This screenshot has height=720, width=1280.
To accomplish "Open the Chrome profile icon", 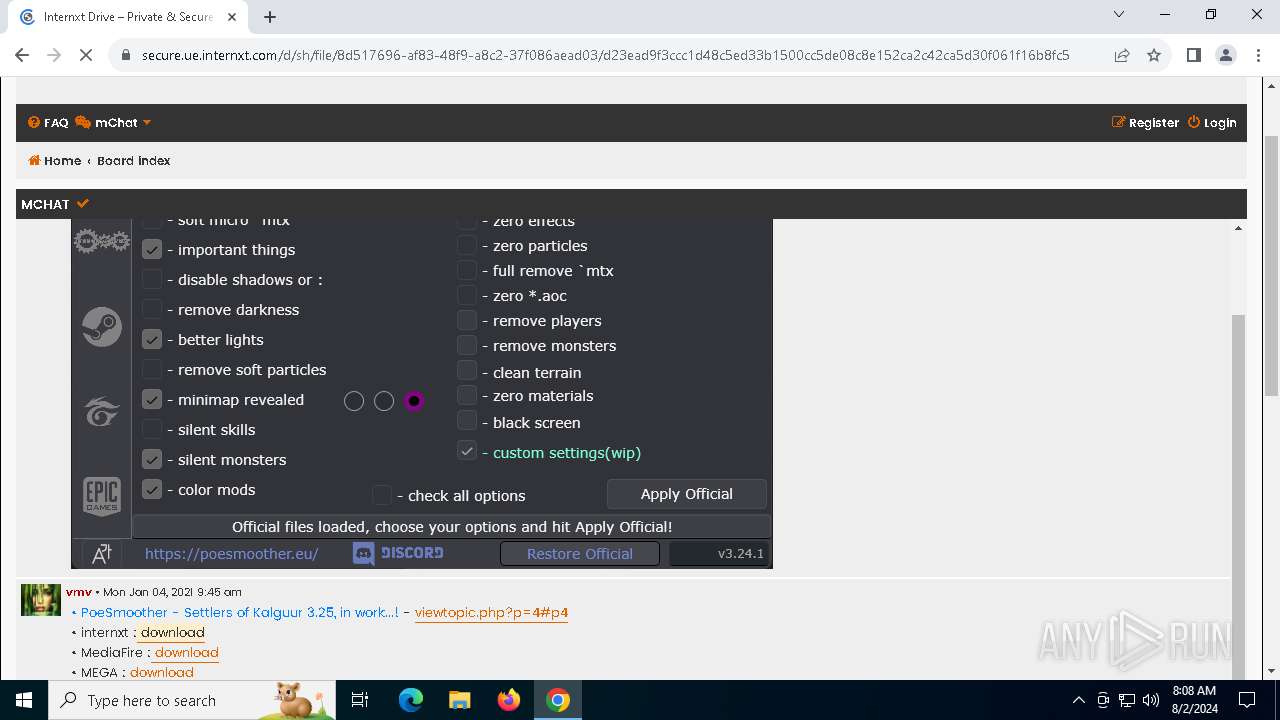I will pyautogui.click(x=1226, y=56).
